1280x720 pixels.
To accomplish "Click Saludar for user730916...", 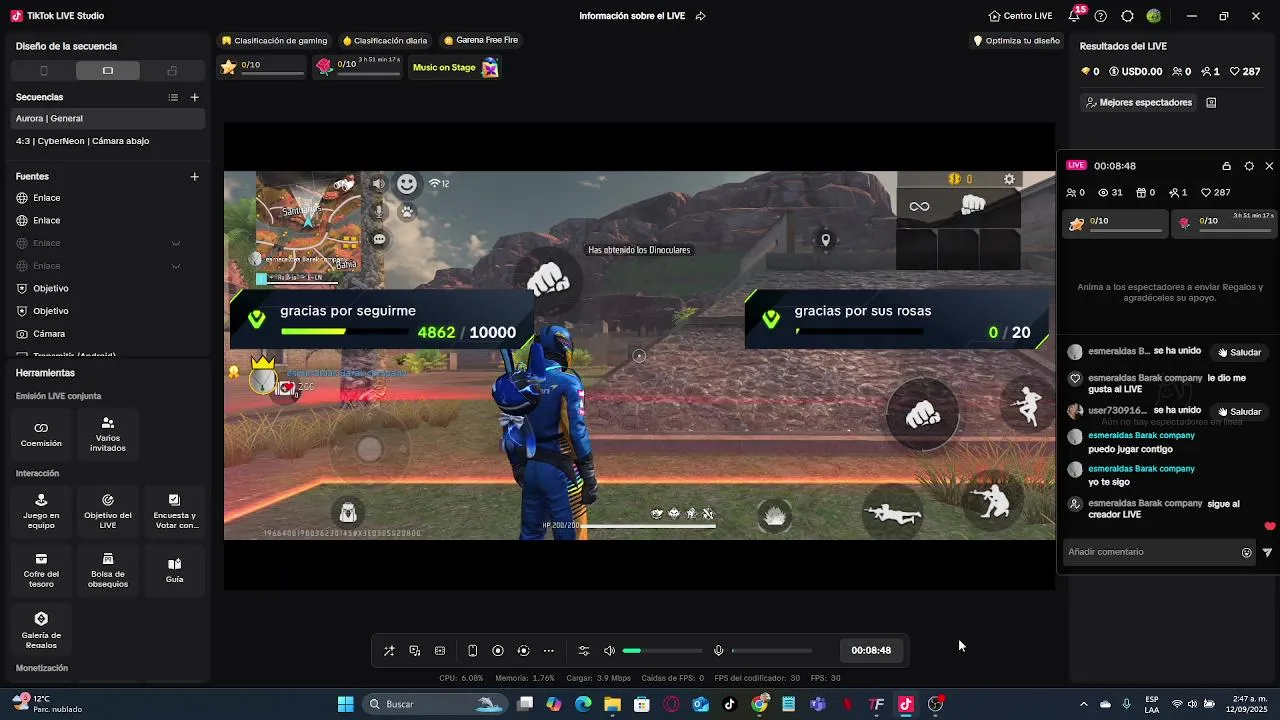I will tap(1239, 411).
